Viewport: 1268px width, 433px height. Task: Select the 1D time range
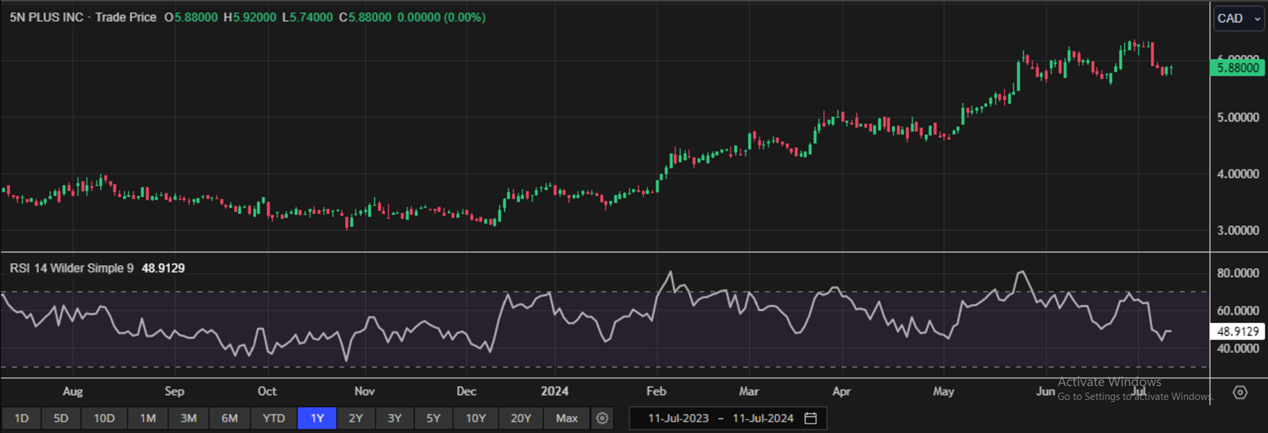(21, 418)
